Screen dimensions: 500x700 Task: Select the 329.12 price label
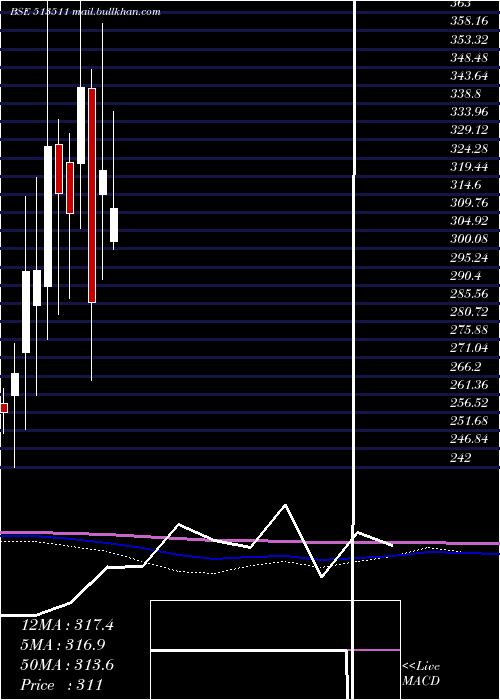468,130
